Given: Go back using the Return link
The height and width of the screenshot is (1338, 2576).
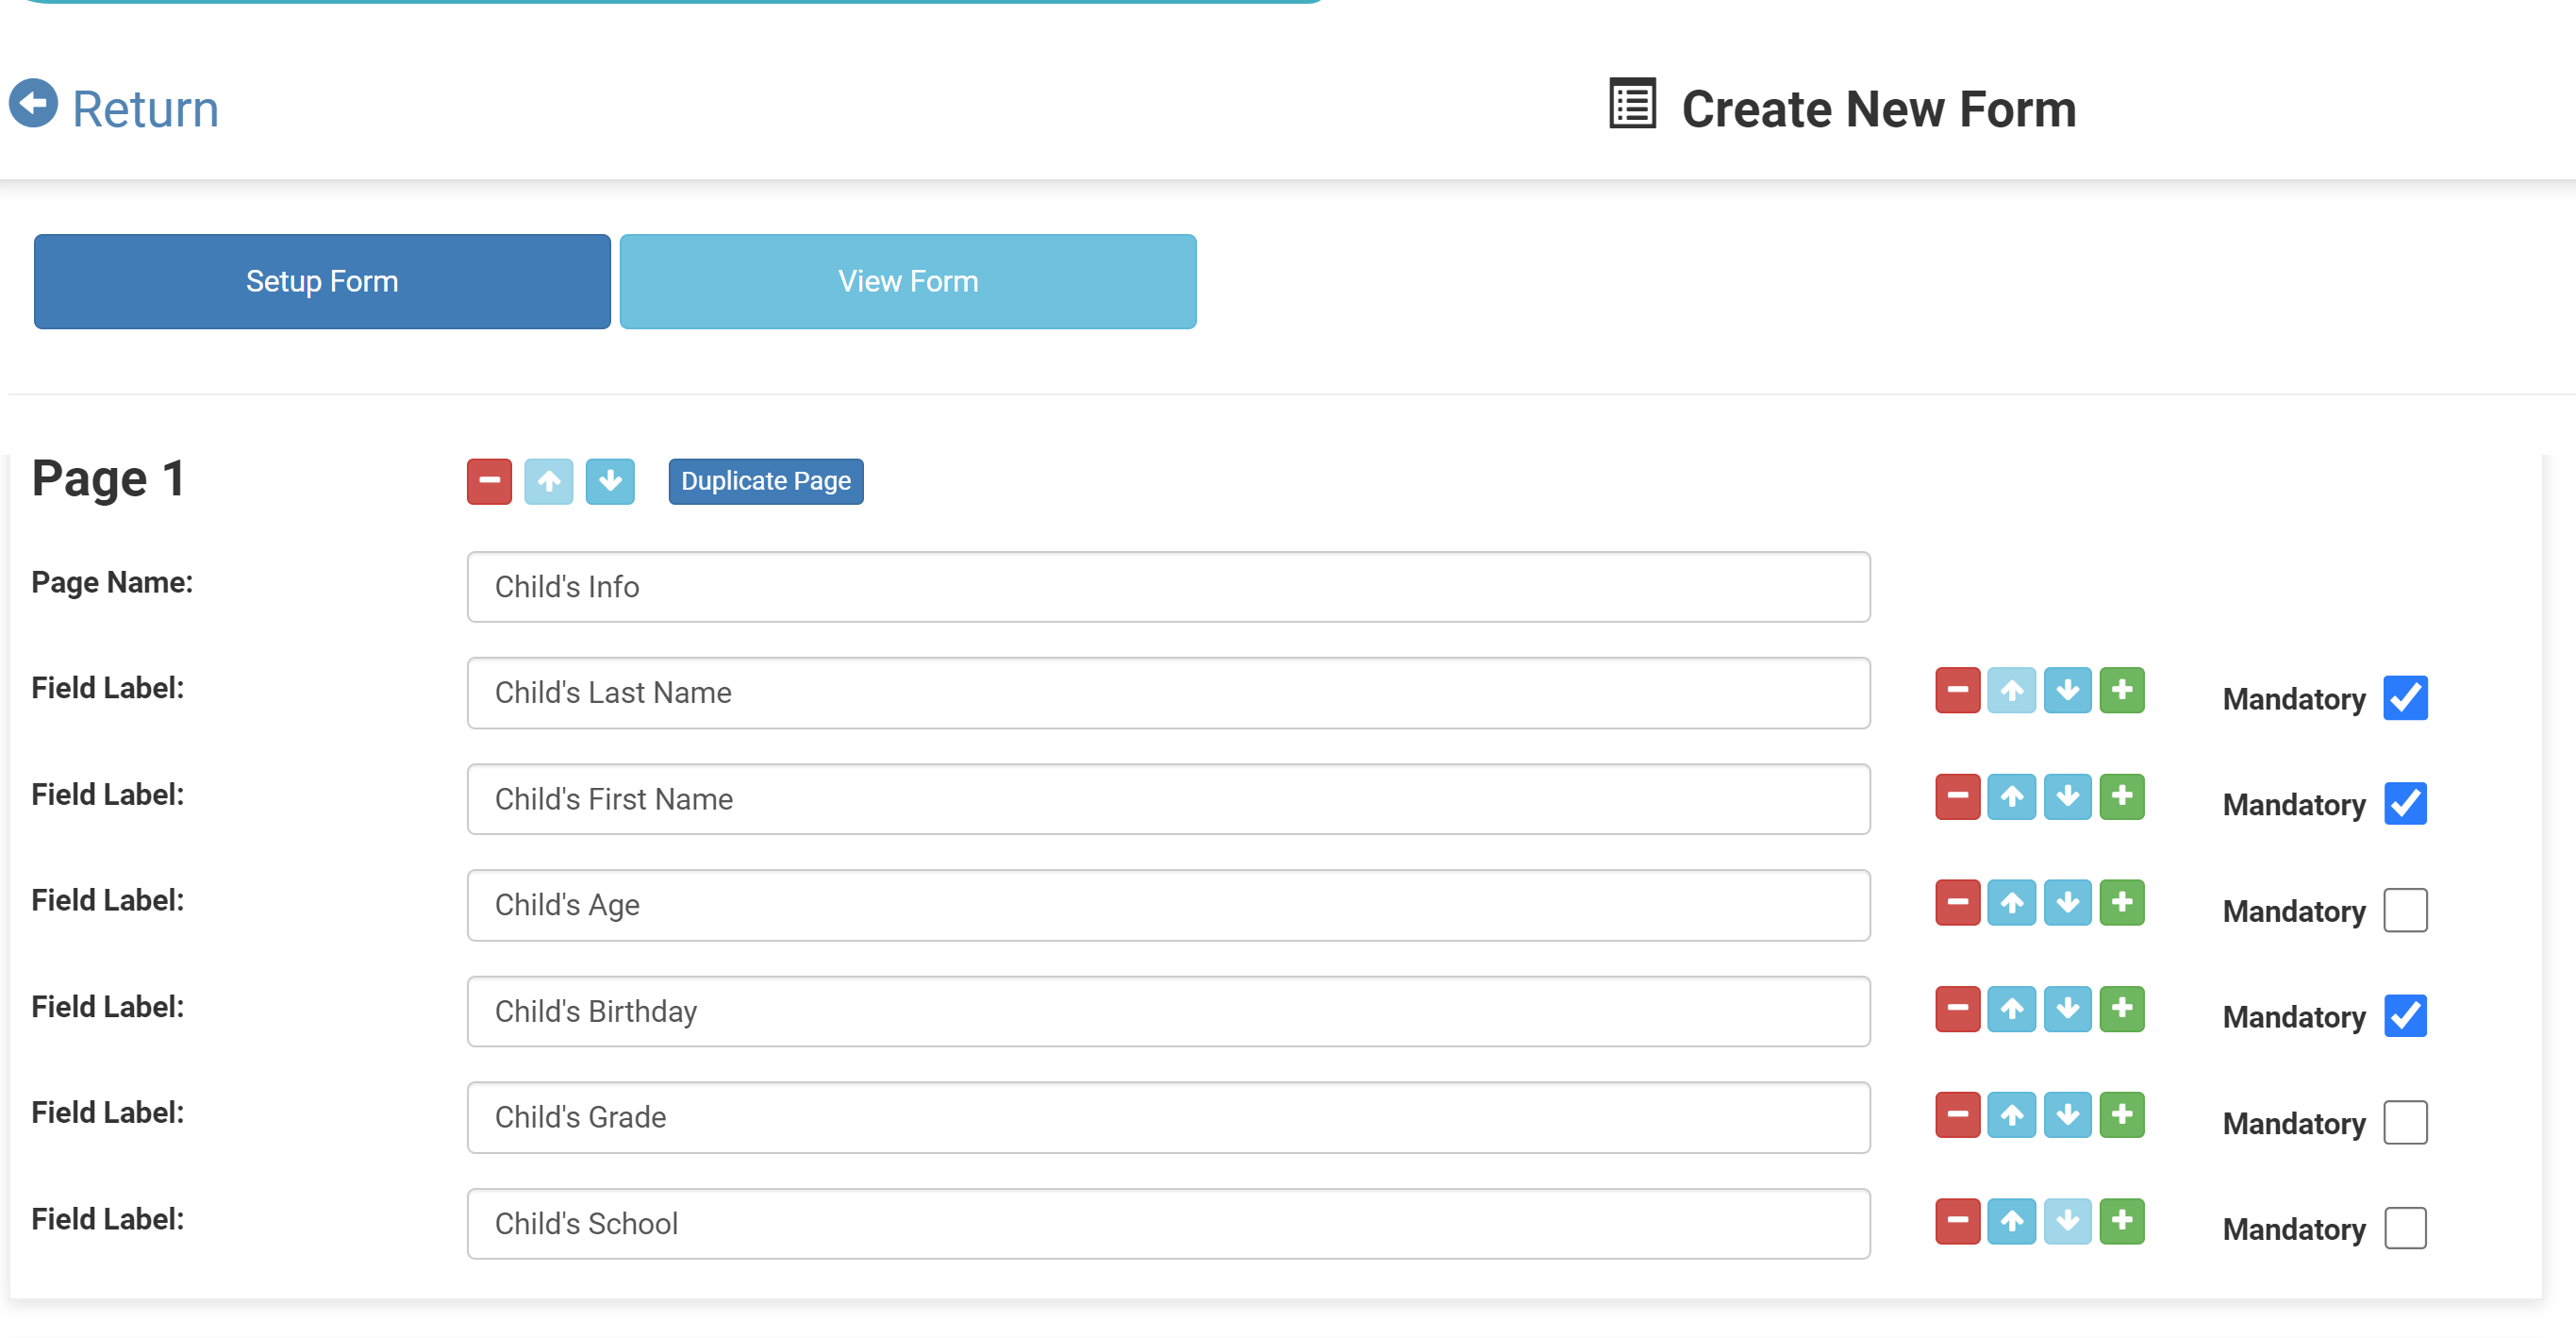Looking at the screenshot, I should click(115, 108).
